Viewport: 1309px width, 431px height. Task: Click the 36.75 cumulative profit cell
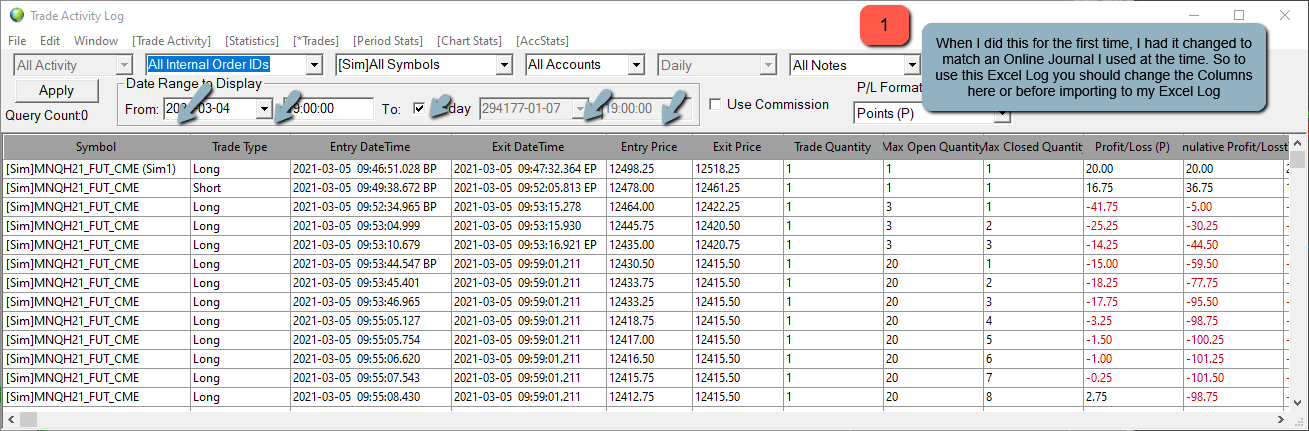pyautogui.click(x=1233, y=188)
